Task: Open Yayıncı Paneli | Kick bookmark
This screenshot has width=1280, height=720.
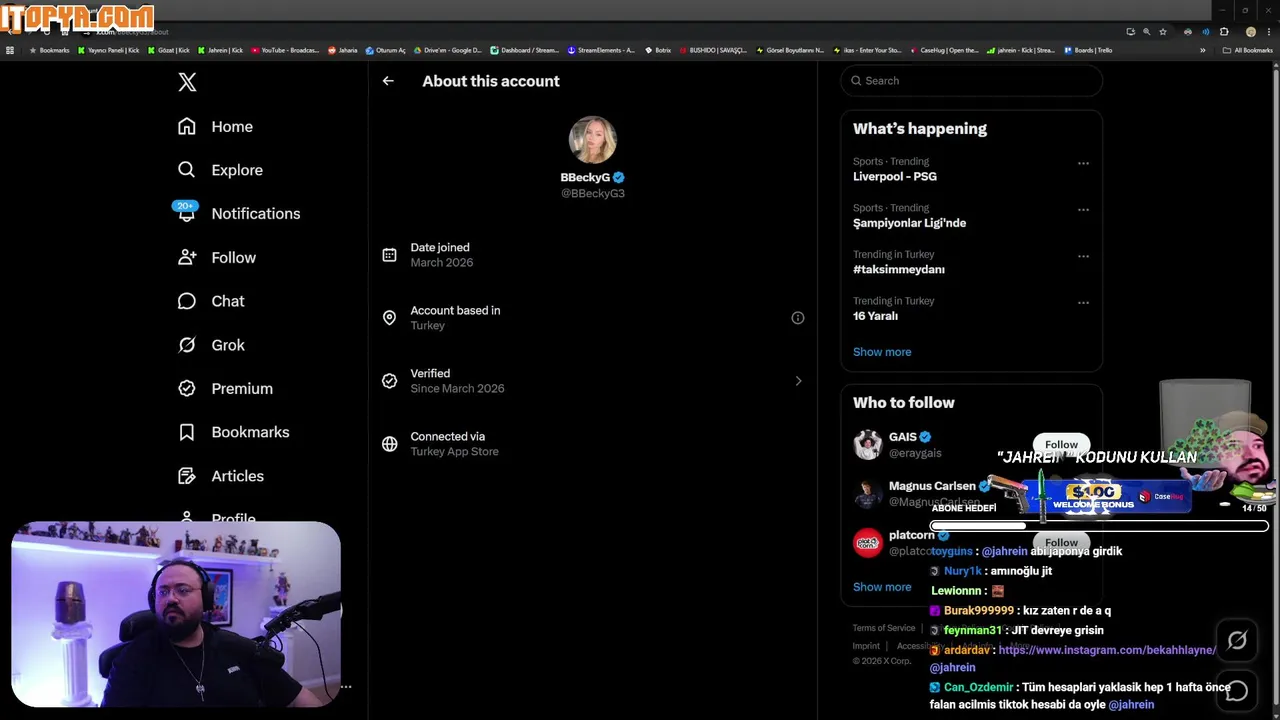Action: [x=109, y=50]
